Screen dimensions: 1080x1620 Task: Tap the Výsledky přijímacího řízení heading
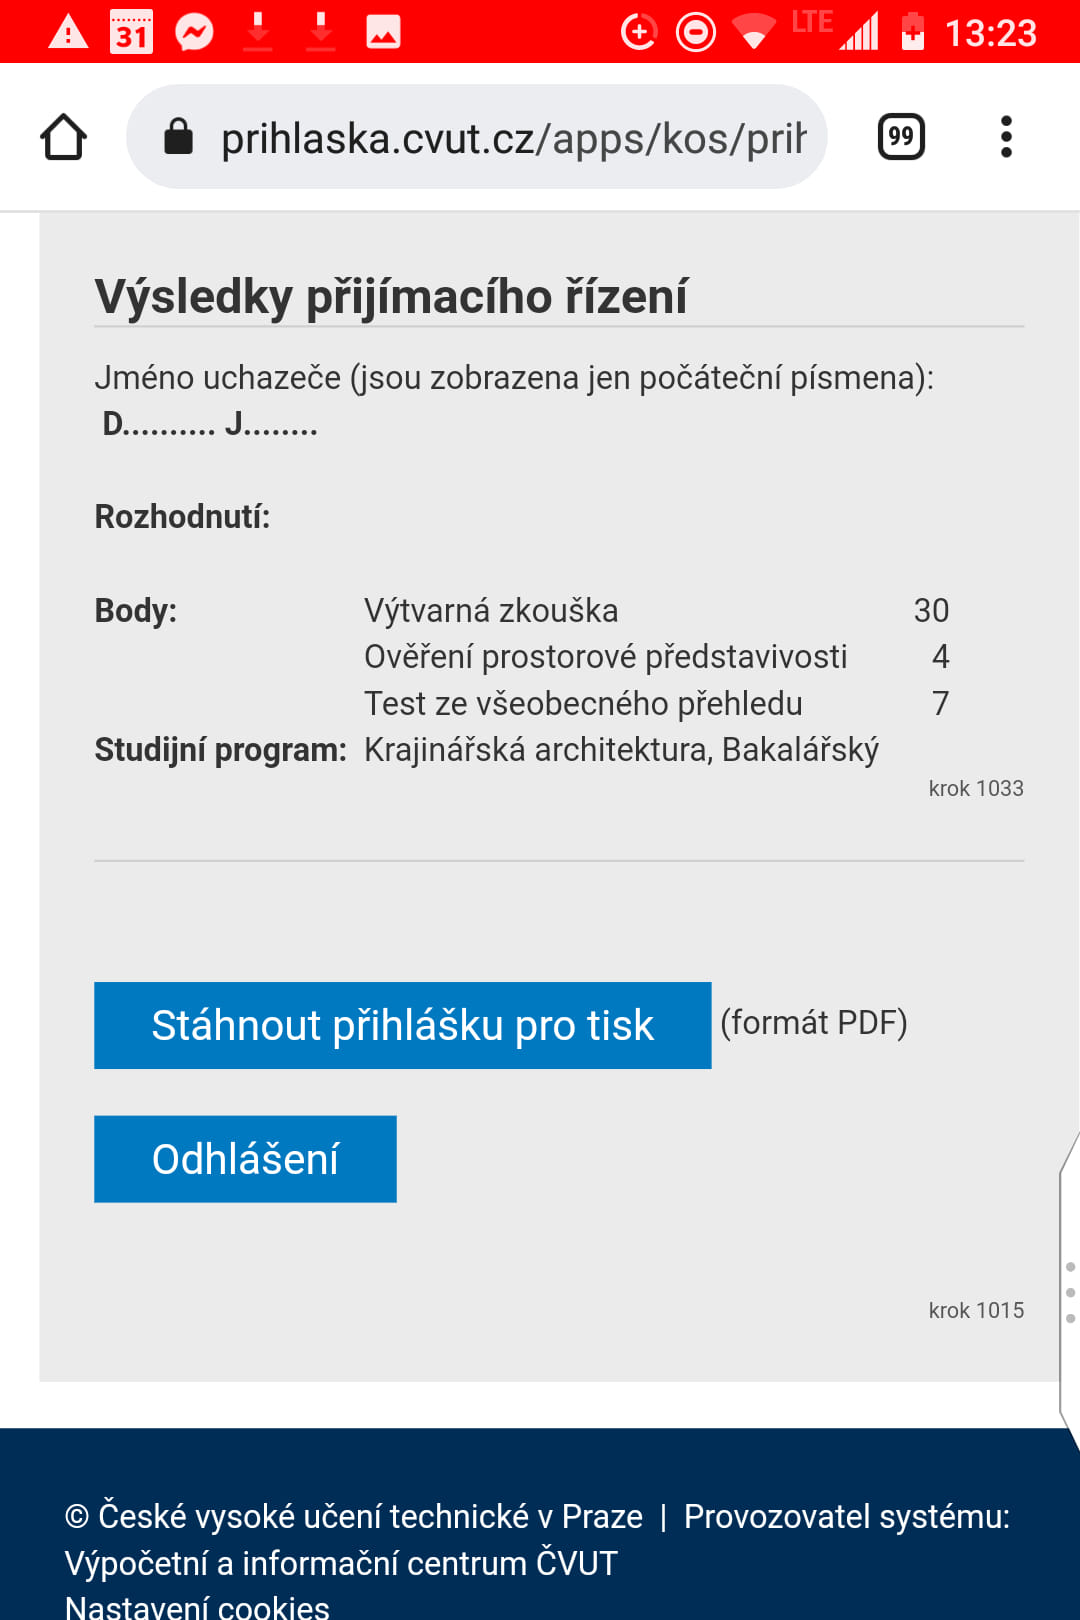(x=391, y=297)
